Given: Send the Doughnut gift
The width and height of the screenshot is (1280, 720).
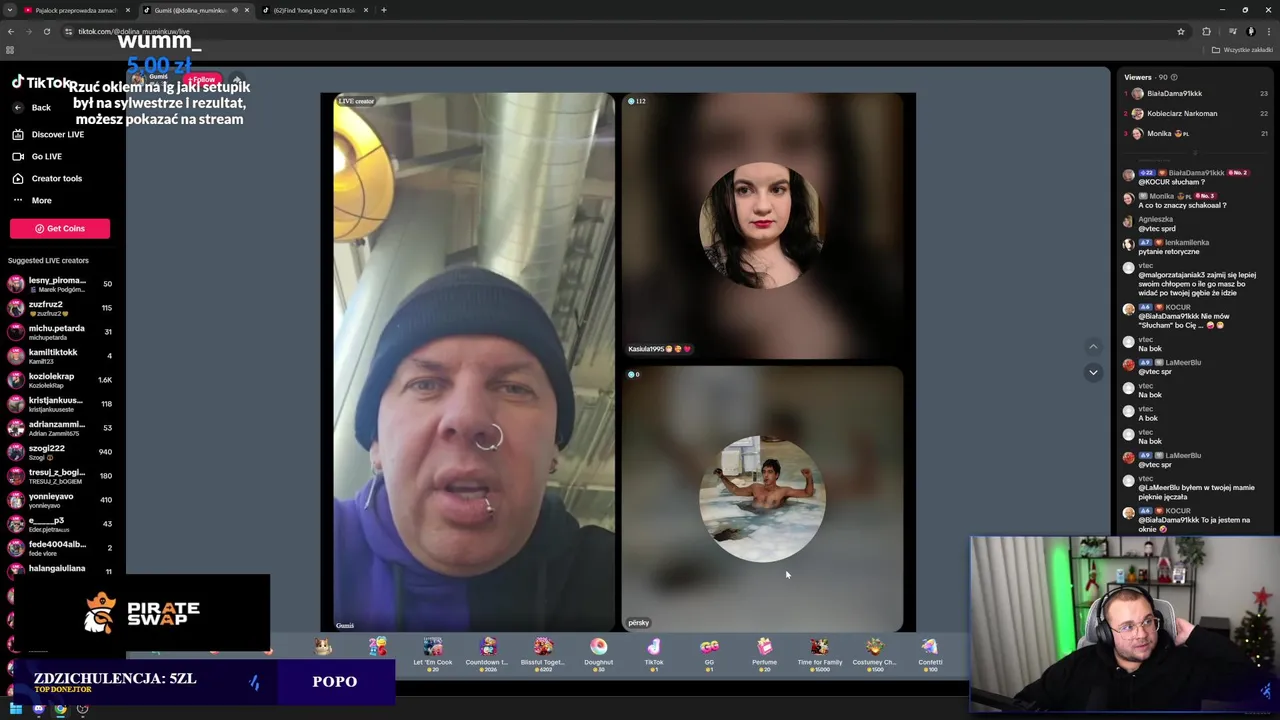Looking at the screenshot, I should (x=598, y=654).
